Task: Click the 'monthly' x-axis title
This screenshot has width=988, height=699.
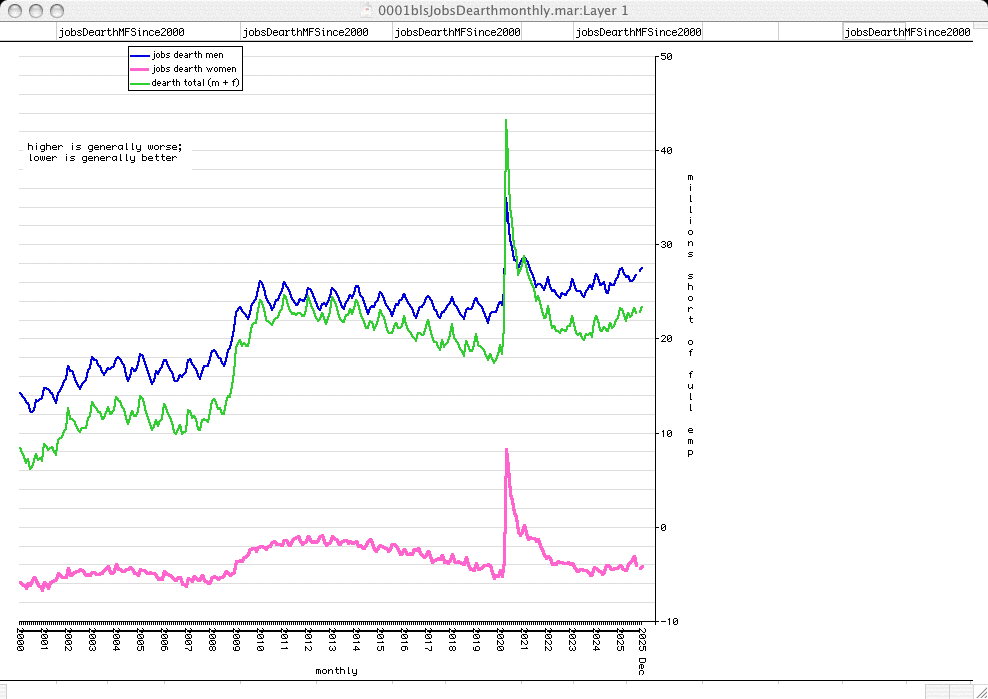Action: click(336, 671)
